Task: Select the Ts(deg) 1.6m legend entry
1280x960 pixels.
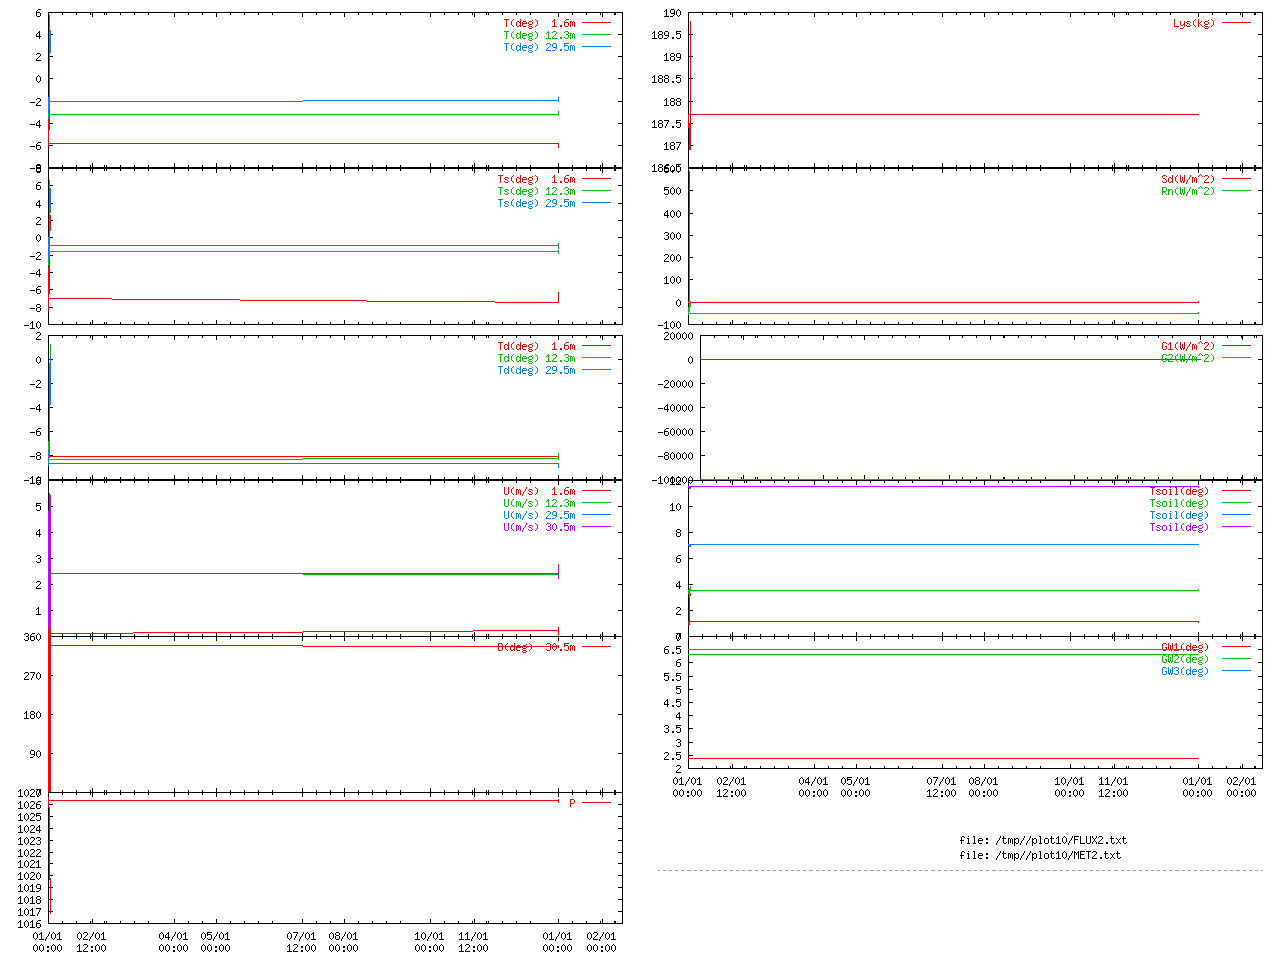Action: (x=536, y=179)
